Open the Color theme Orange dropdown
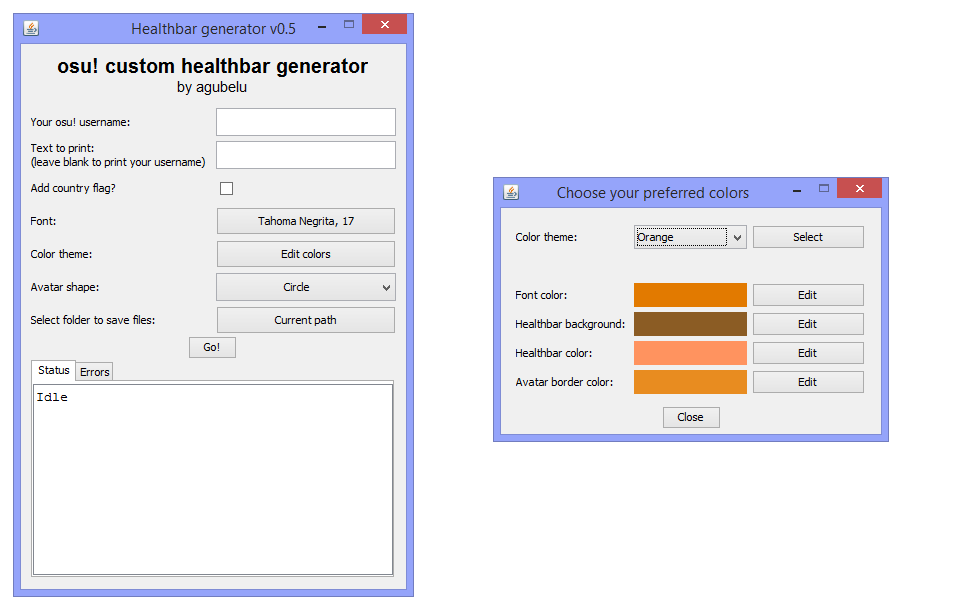This screenshot has height=609, width=972. pos(690,237)
